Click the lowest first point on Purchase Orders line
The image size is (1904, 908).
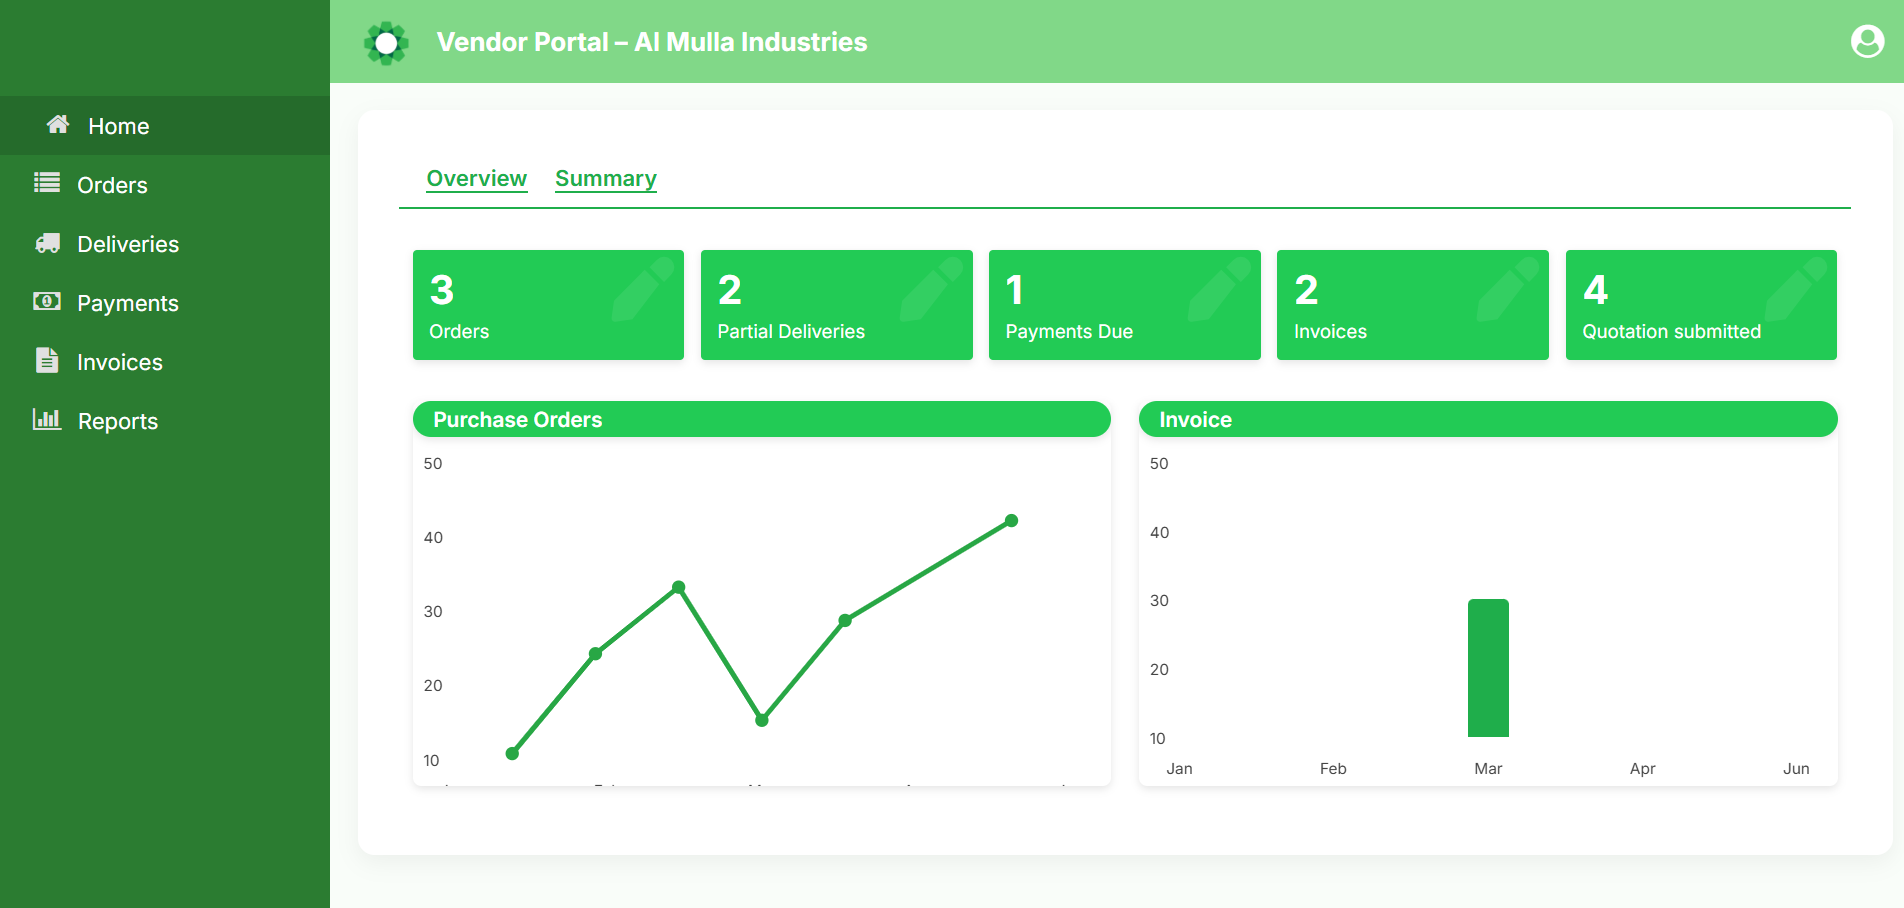pyautogui.click(x=512, y=753)
